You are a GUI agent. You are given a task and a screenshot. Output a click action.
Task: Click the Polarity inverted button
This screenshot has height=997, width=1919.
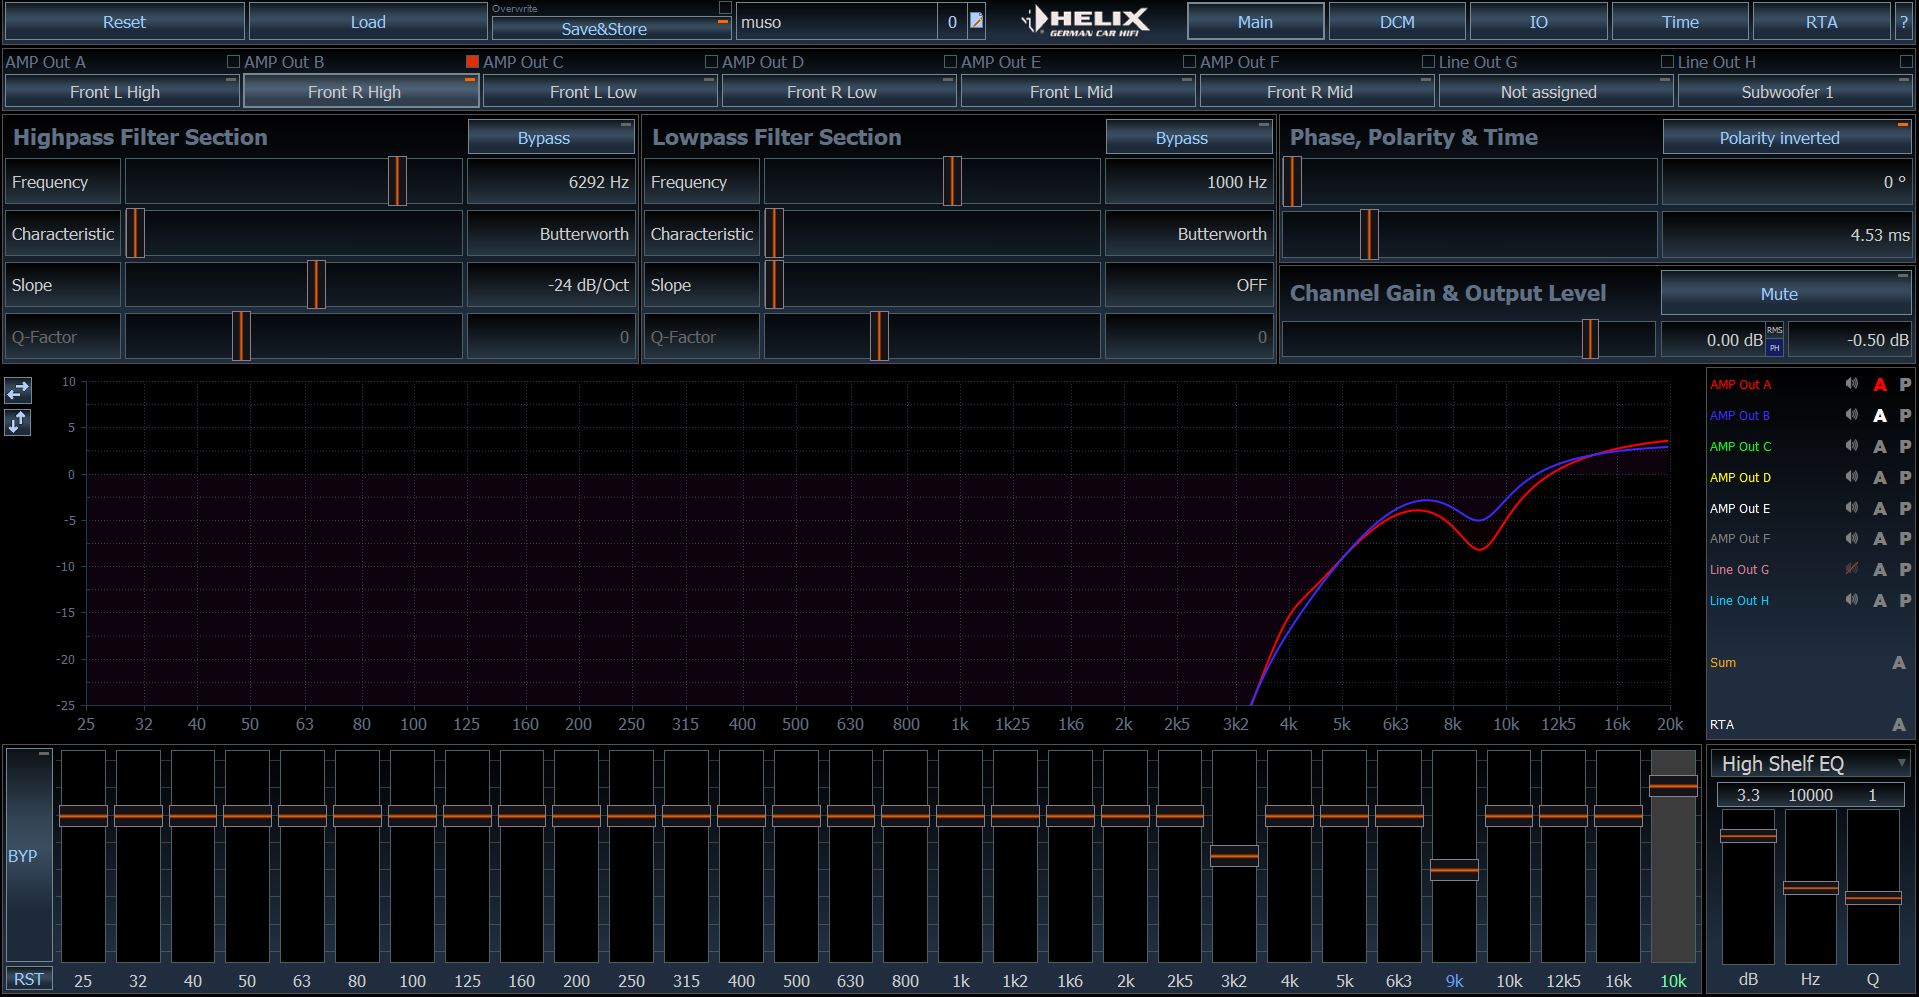(1786, 138)
